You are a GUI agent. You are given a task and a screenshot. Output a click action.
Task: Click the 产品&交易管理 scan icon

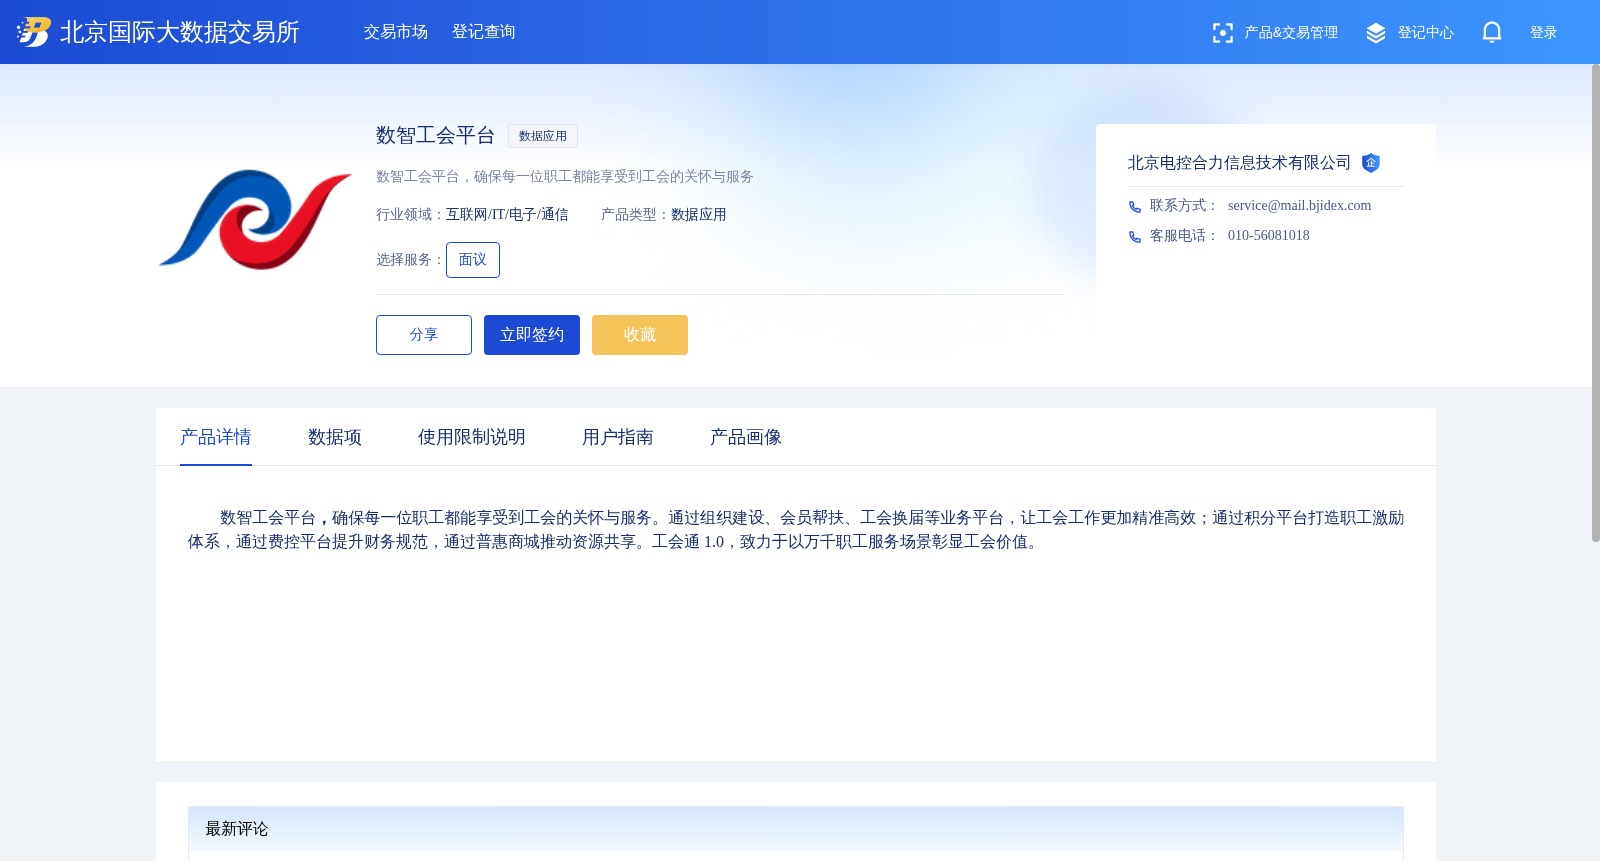pos(1222,33)
